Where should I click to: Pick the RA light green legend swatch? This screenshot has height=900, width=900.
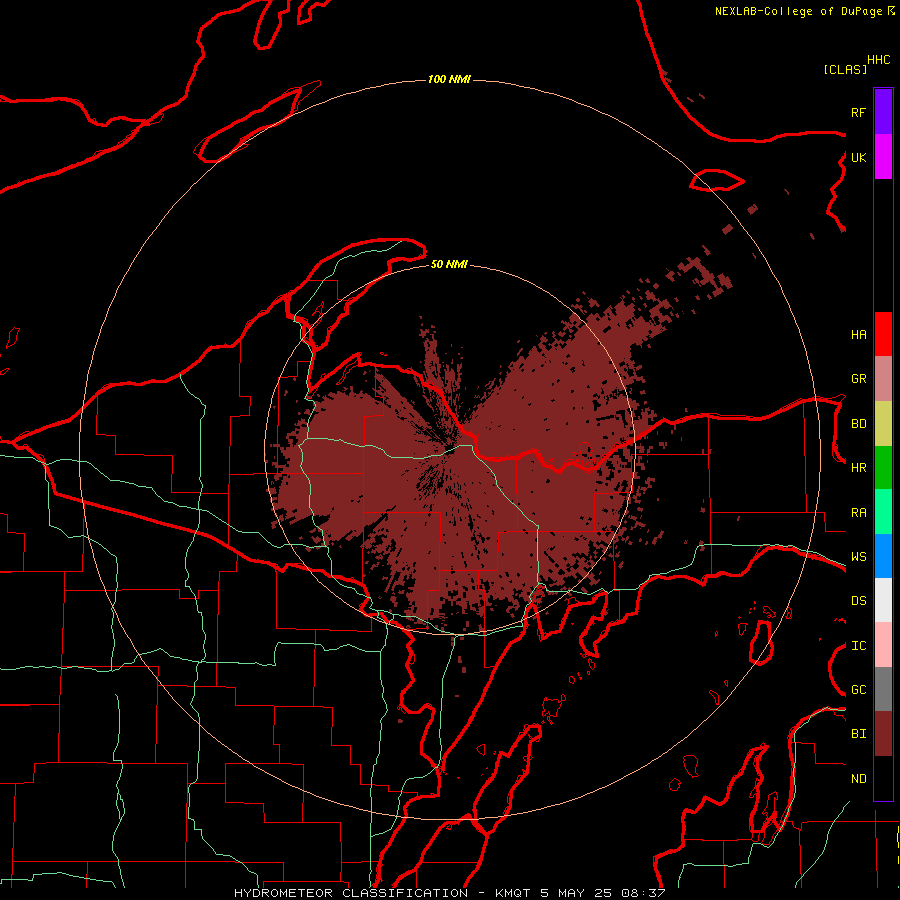click(x=883, y=512)
